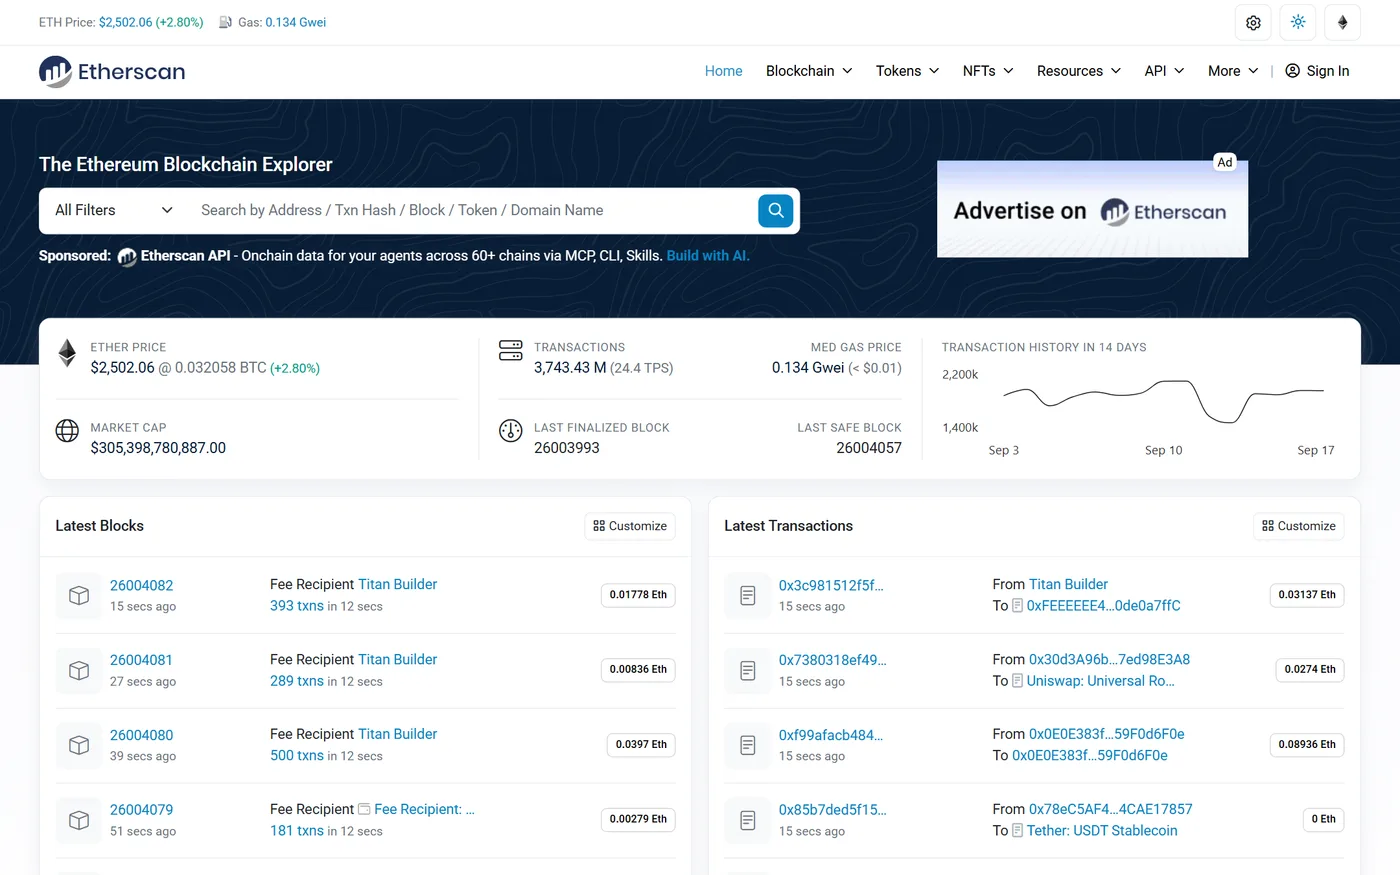Customize the Latest Blocks panel
Screen dimensions: 1400x875
click(x=630, y=526)
